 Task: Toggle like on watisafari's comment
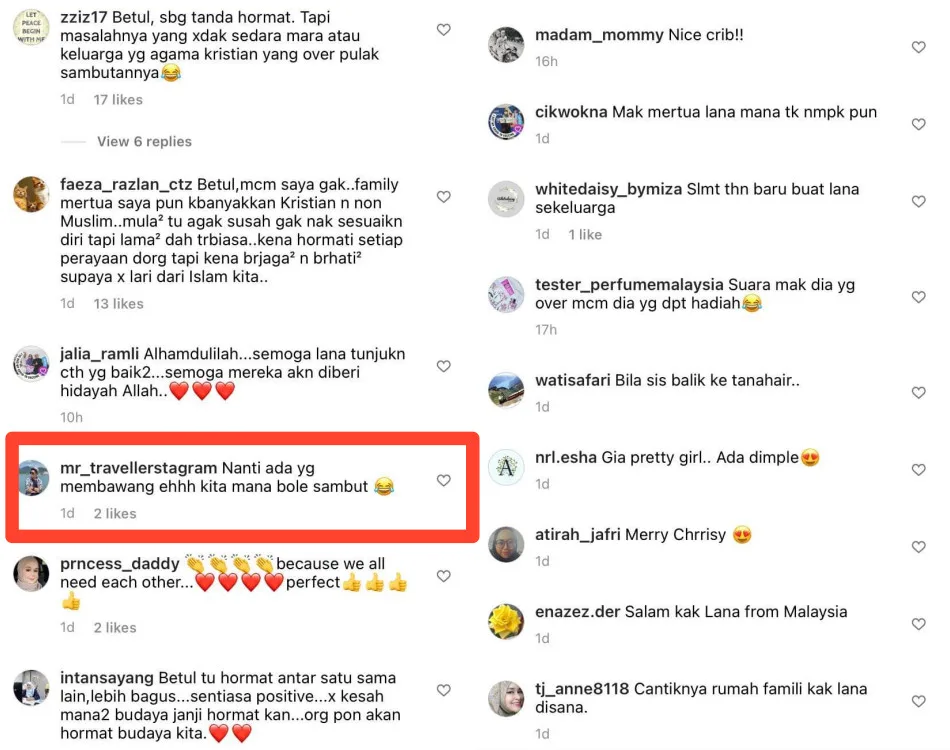(x=918, y=393)
